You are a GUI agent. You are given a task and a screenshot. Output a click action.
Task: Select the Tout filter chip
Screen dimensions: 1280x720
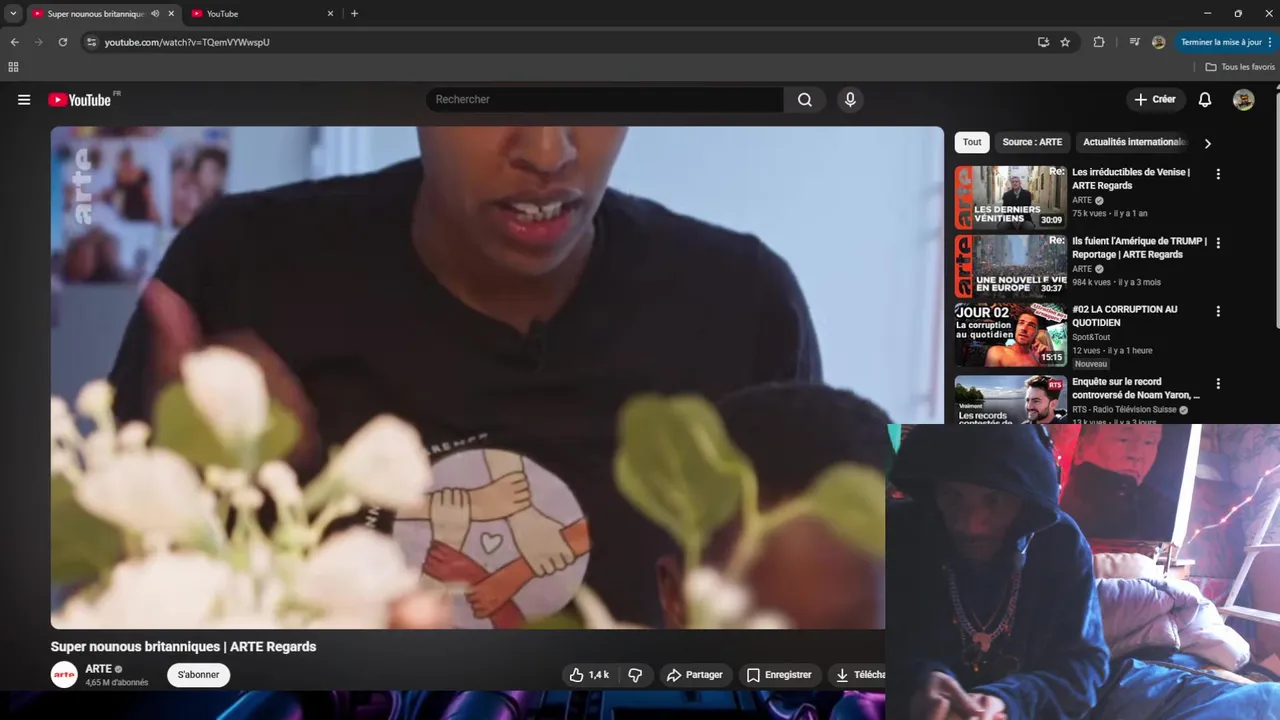[972, 142]
